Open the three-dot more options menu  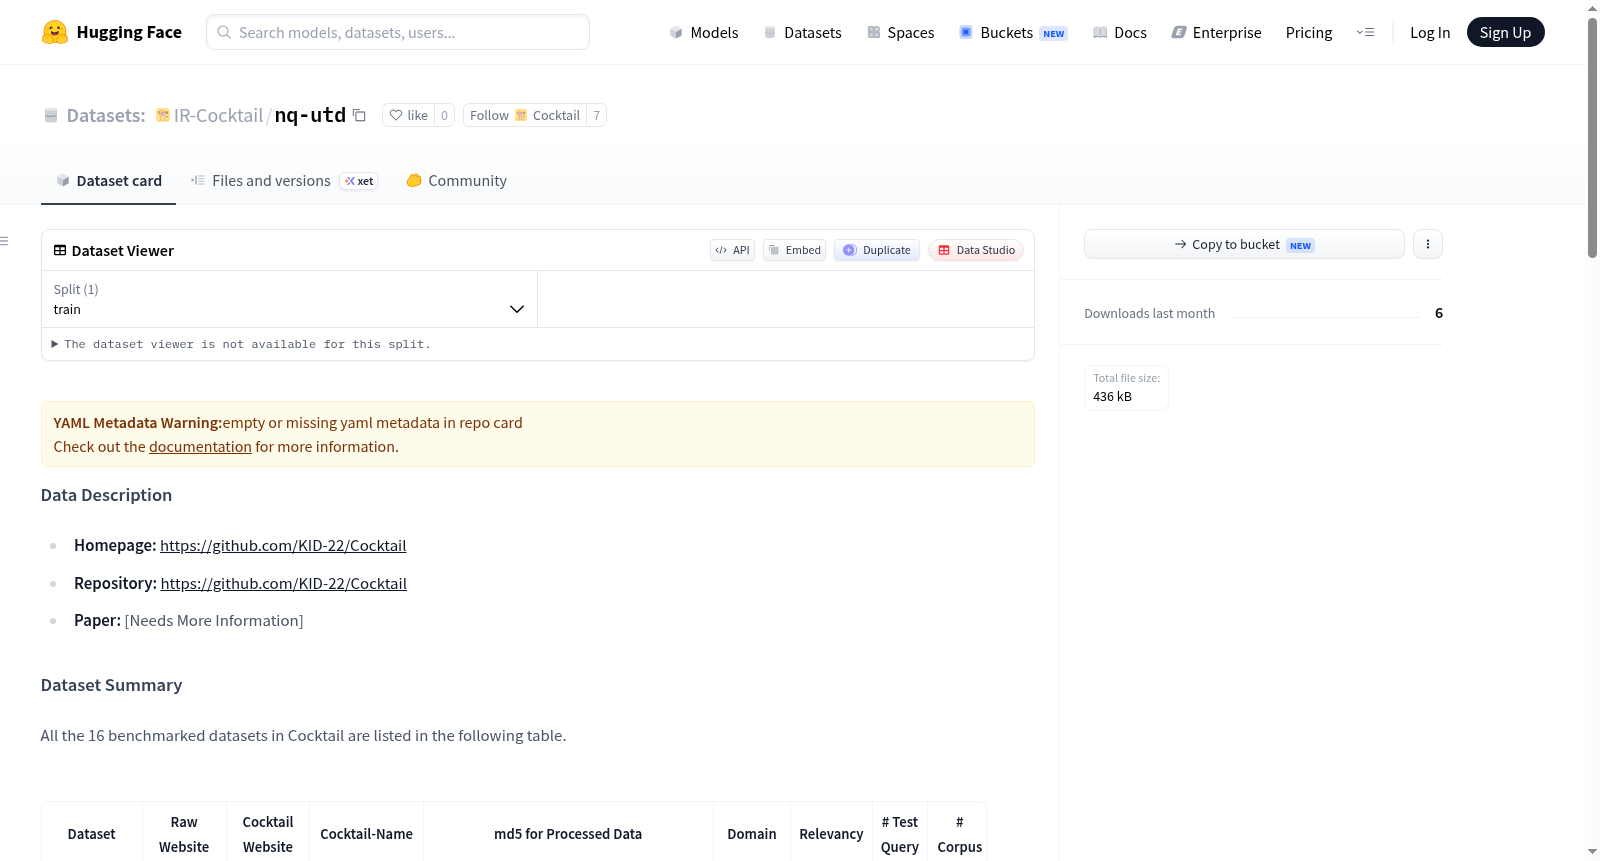click(1428, 244)
